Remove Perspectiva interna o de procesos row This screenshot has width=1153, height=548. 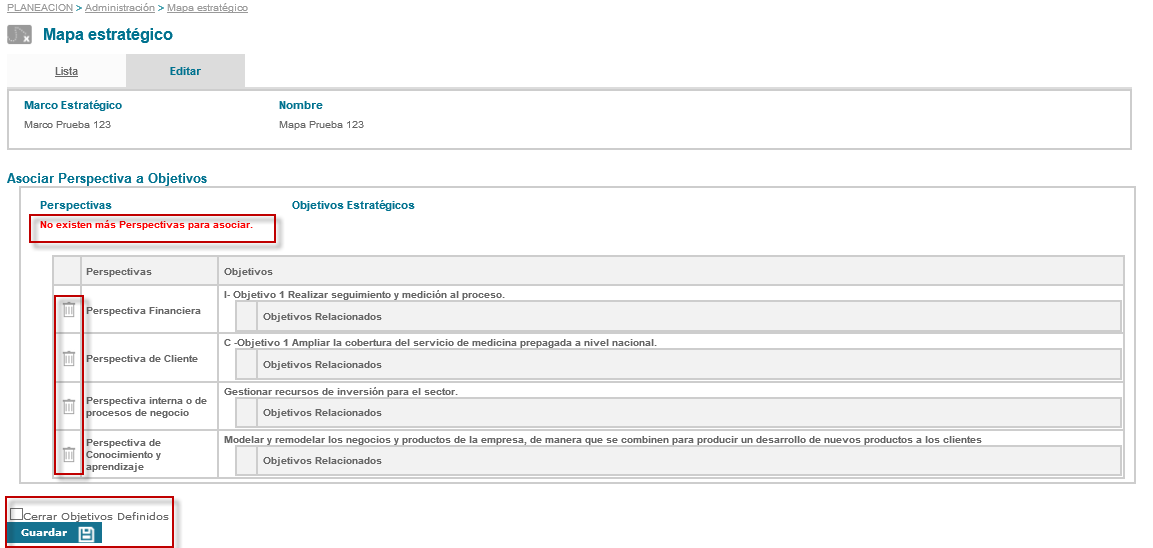point(68,406)
